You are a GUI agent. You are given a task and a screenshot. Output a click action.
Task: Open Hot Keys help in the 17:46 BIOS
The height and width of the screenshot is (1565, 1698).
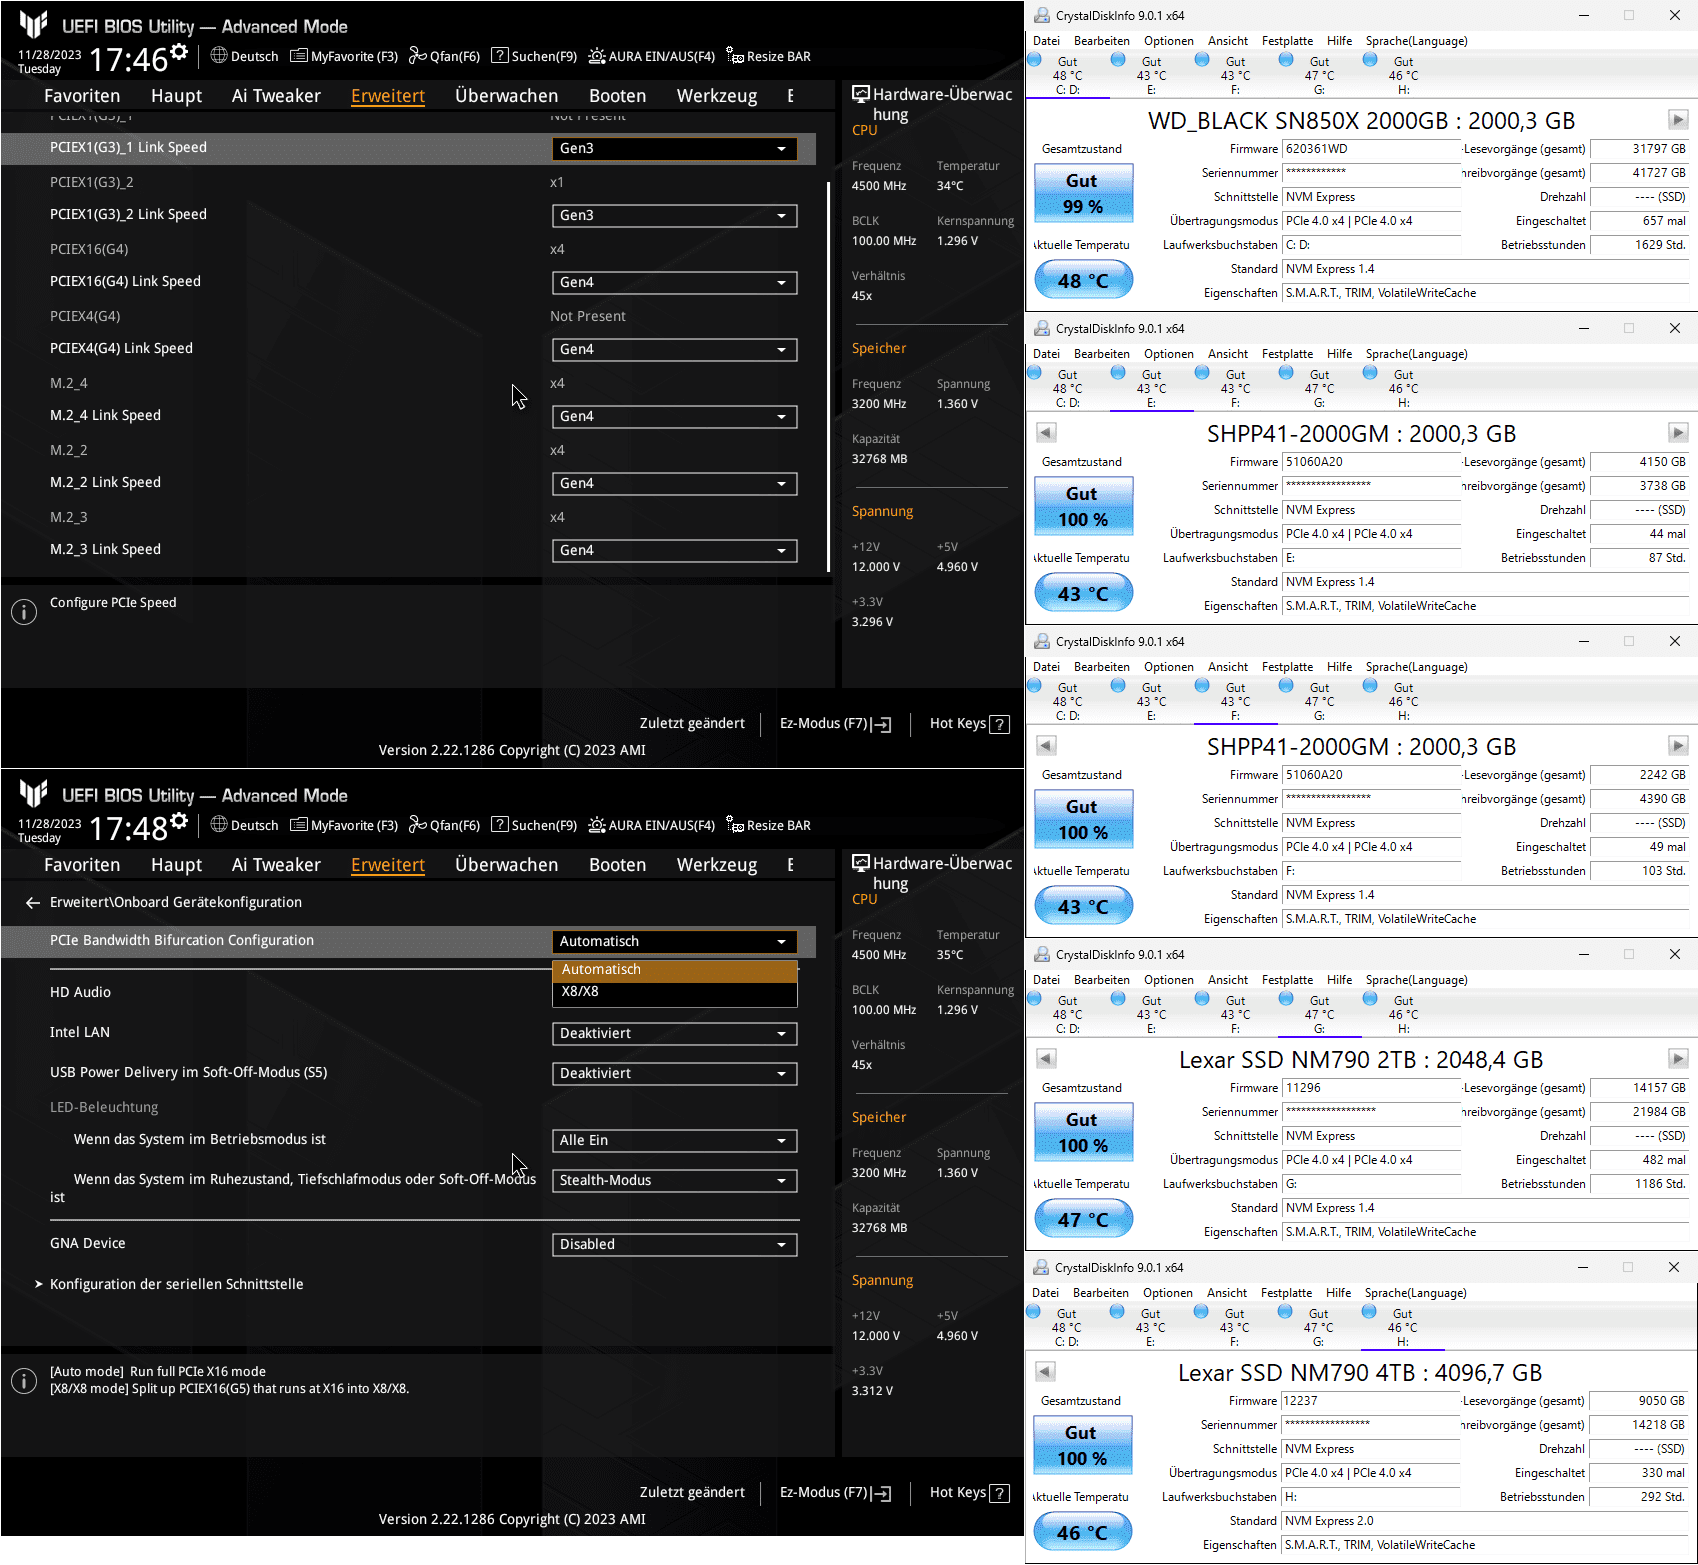[969, 723]
